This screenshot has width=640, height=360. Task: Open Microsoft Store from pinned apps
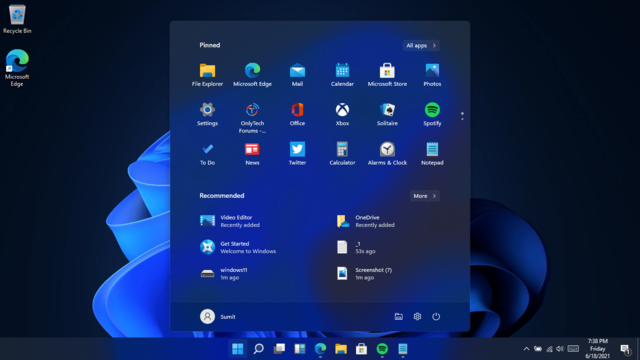tap(387, 75)
